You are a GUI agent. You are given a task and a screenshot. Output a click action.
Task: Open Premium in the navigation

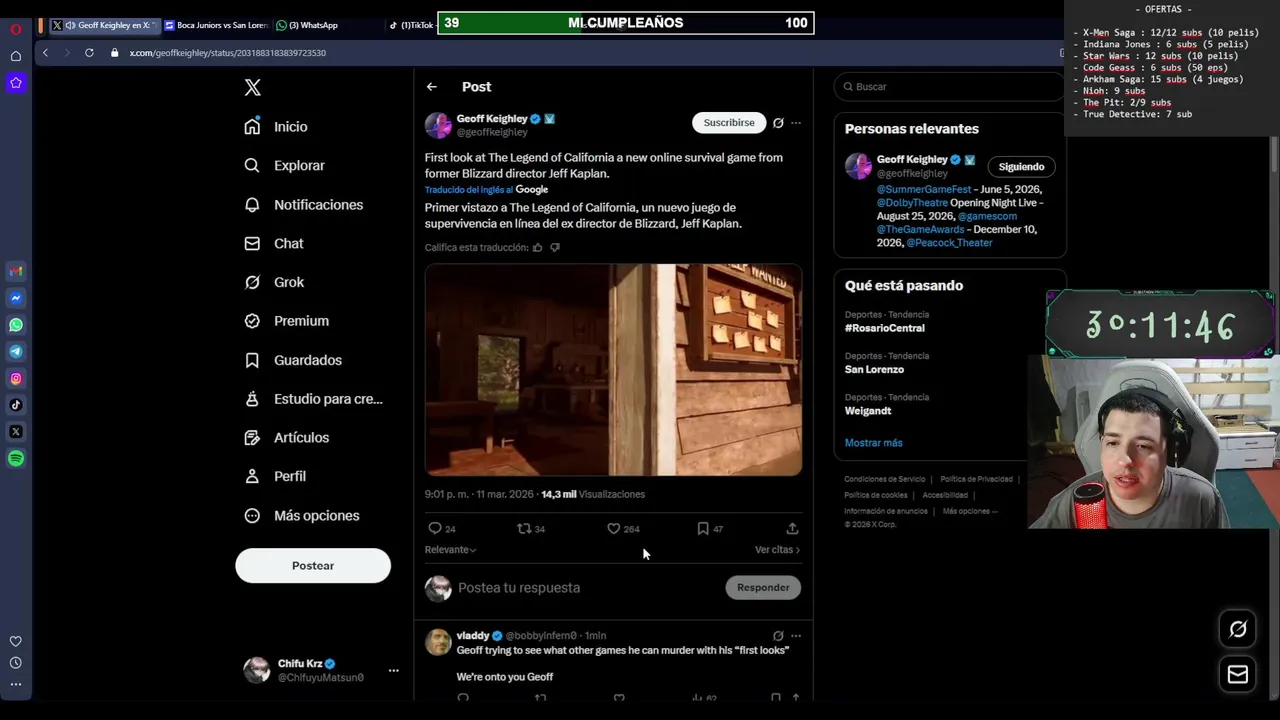(x=287, y=321)
